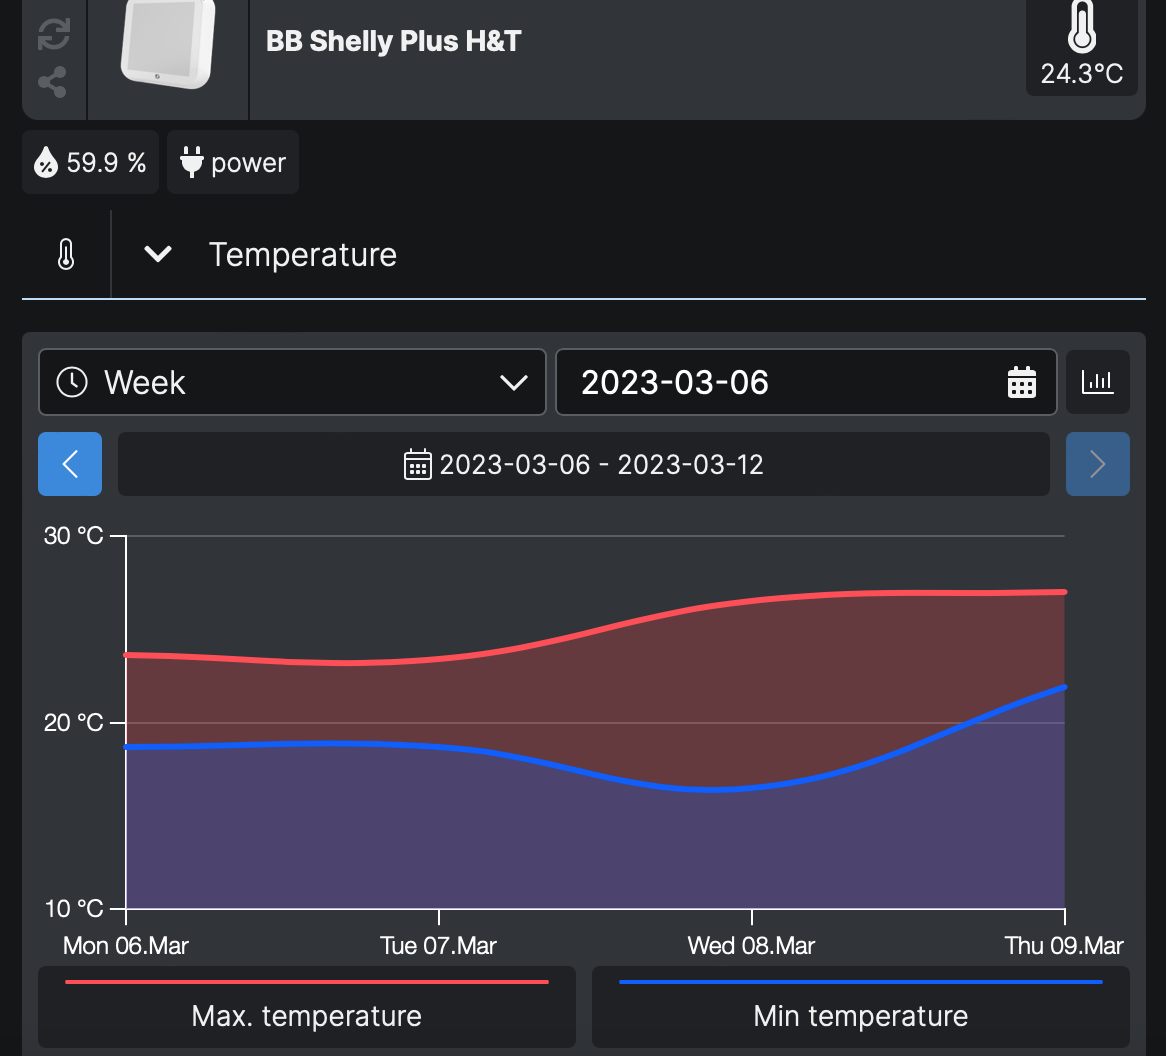This screenshot has height=1056, width=1166.
Task: Click the share icon
Action: click(53, 82)
